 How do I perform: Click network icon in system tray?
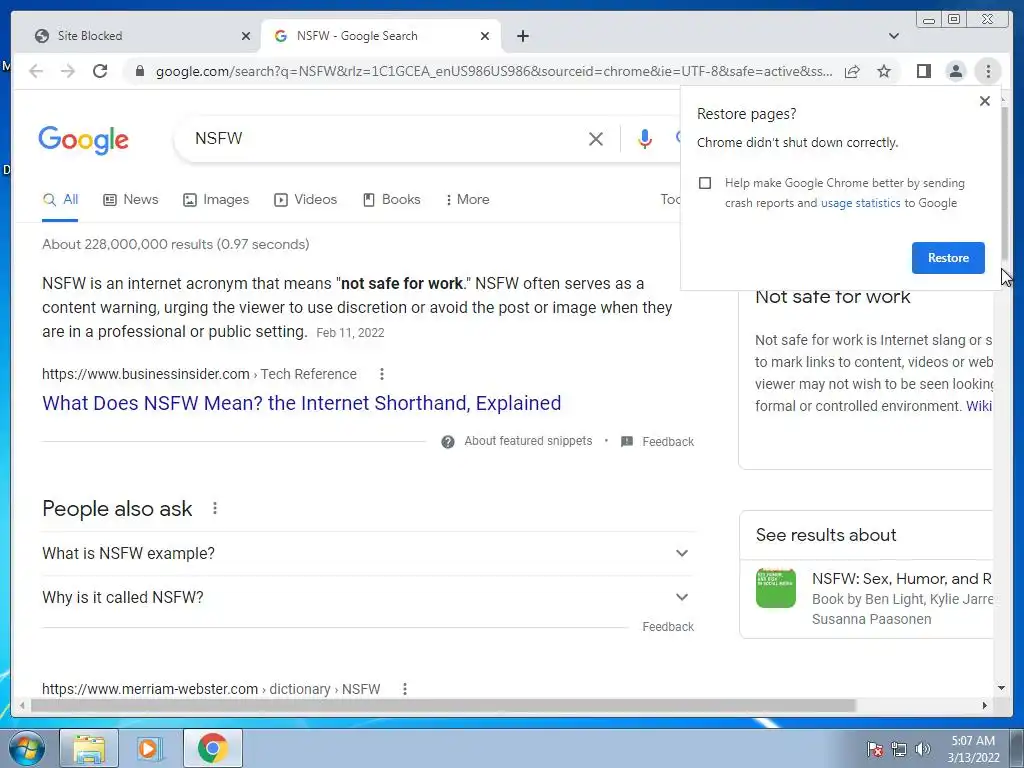(899, 749)
